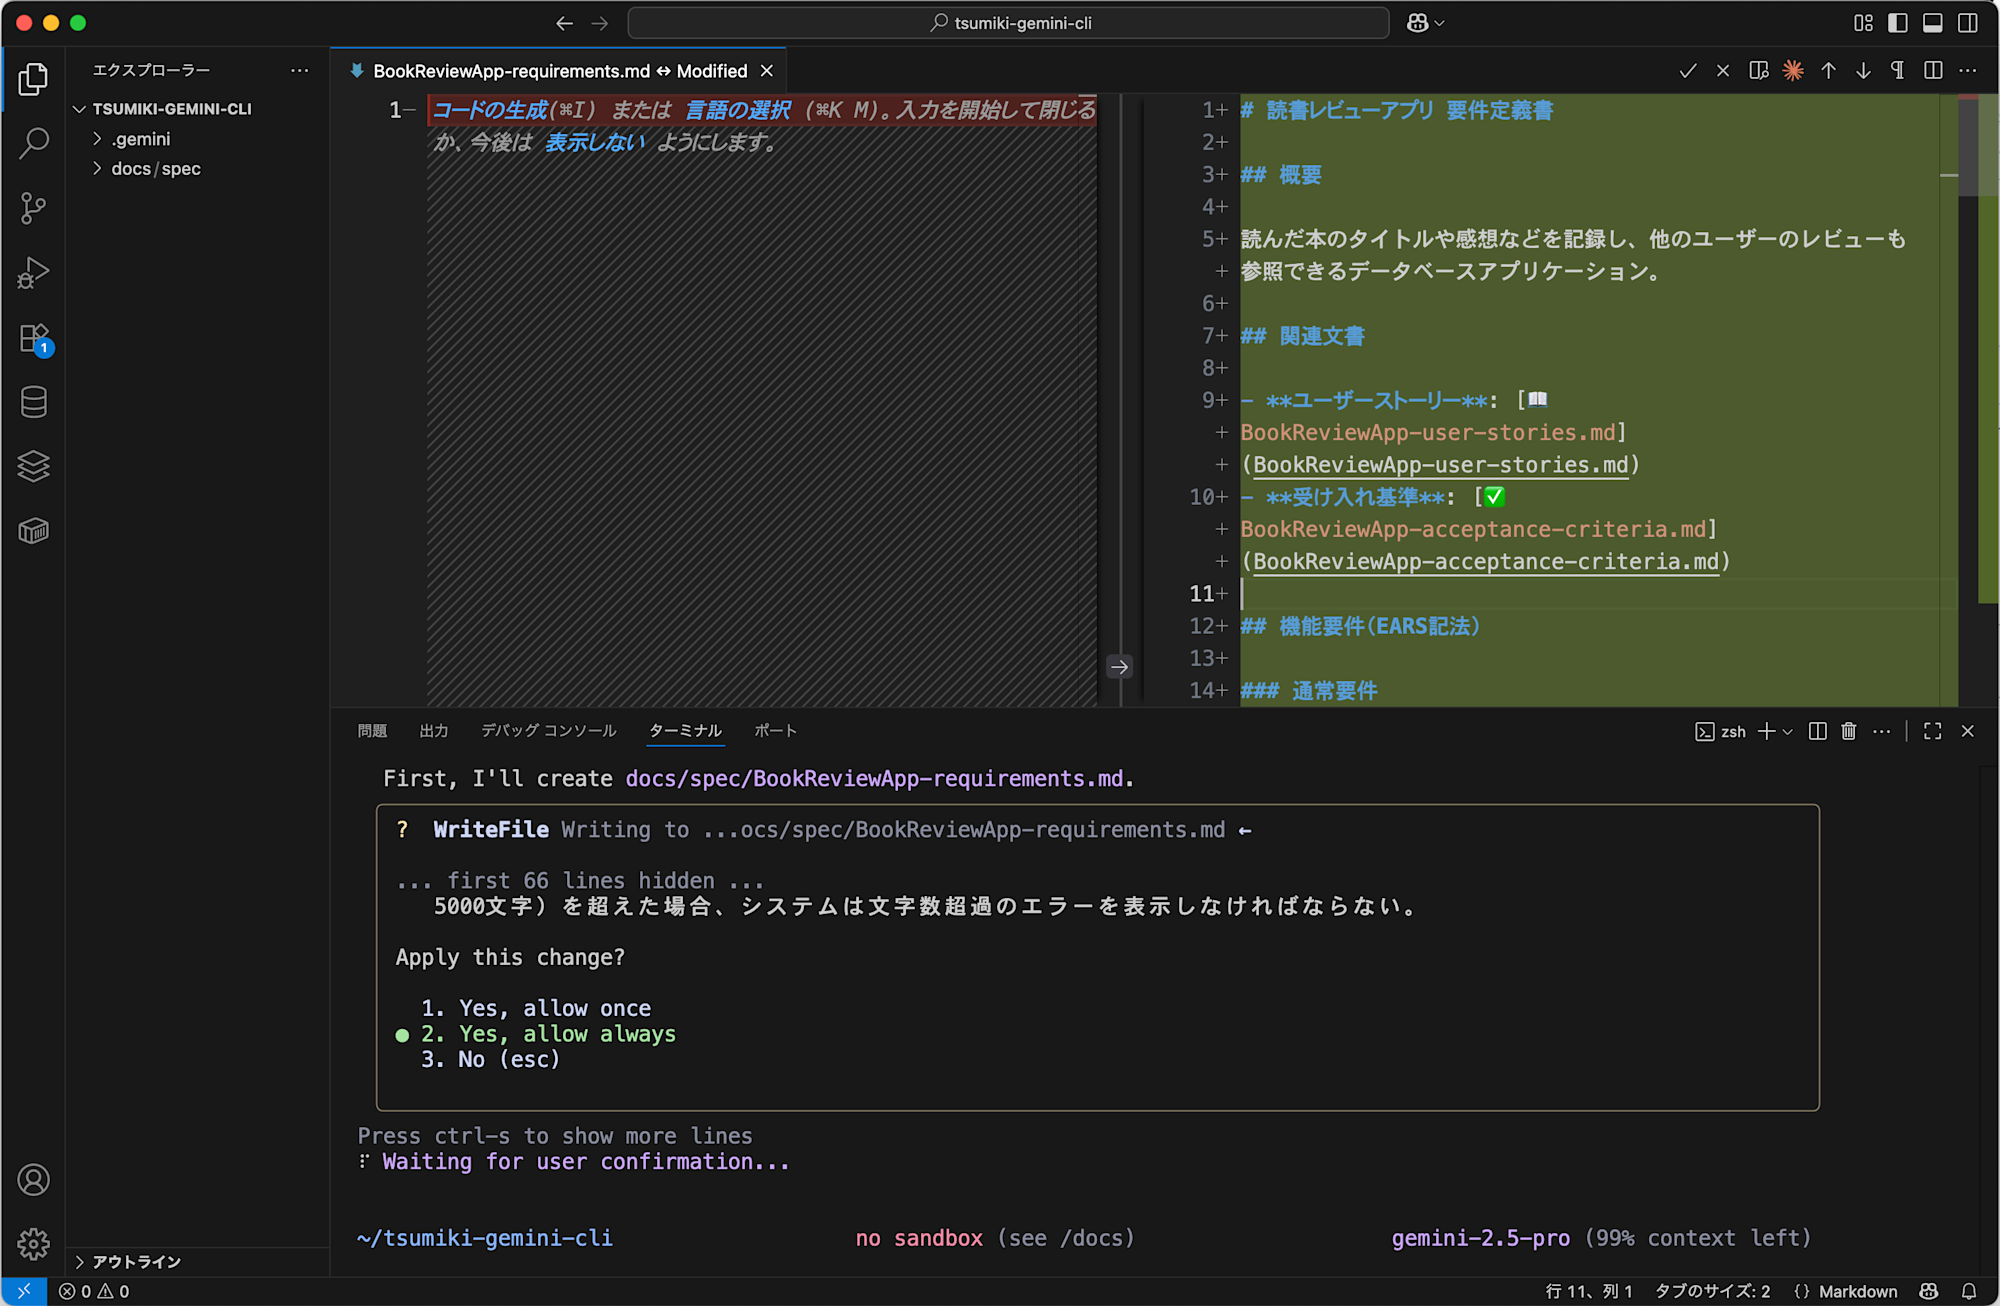The height and width of the screenshot is (1306, 2000).
Task: Open terminal panel more actions
Action: pyautogui.click(x=1882, y=732)
